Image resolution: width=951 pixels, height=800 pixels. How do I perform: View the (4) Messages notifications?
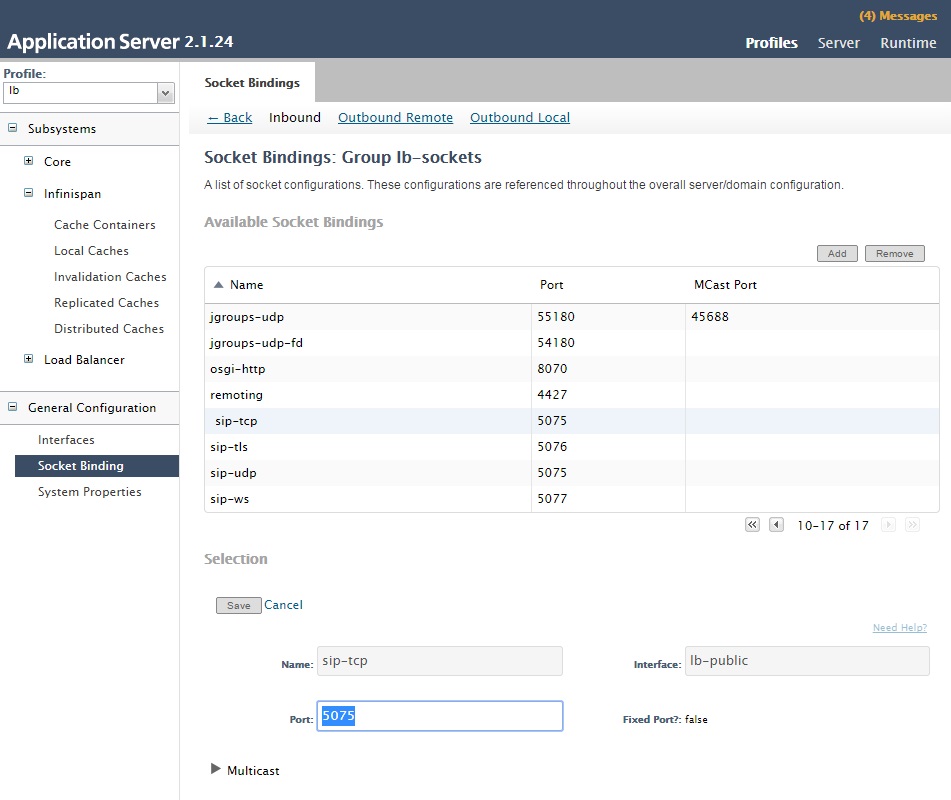(x=898, y=16)
